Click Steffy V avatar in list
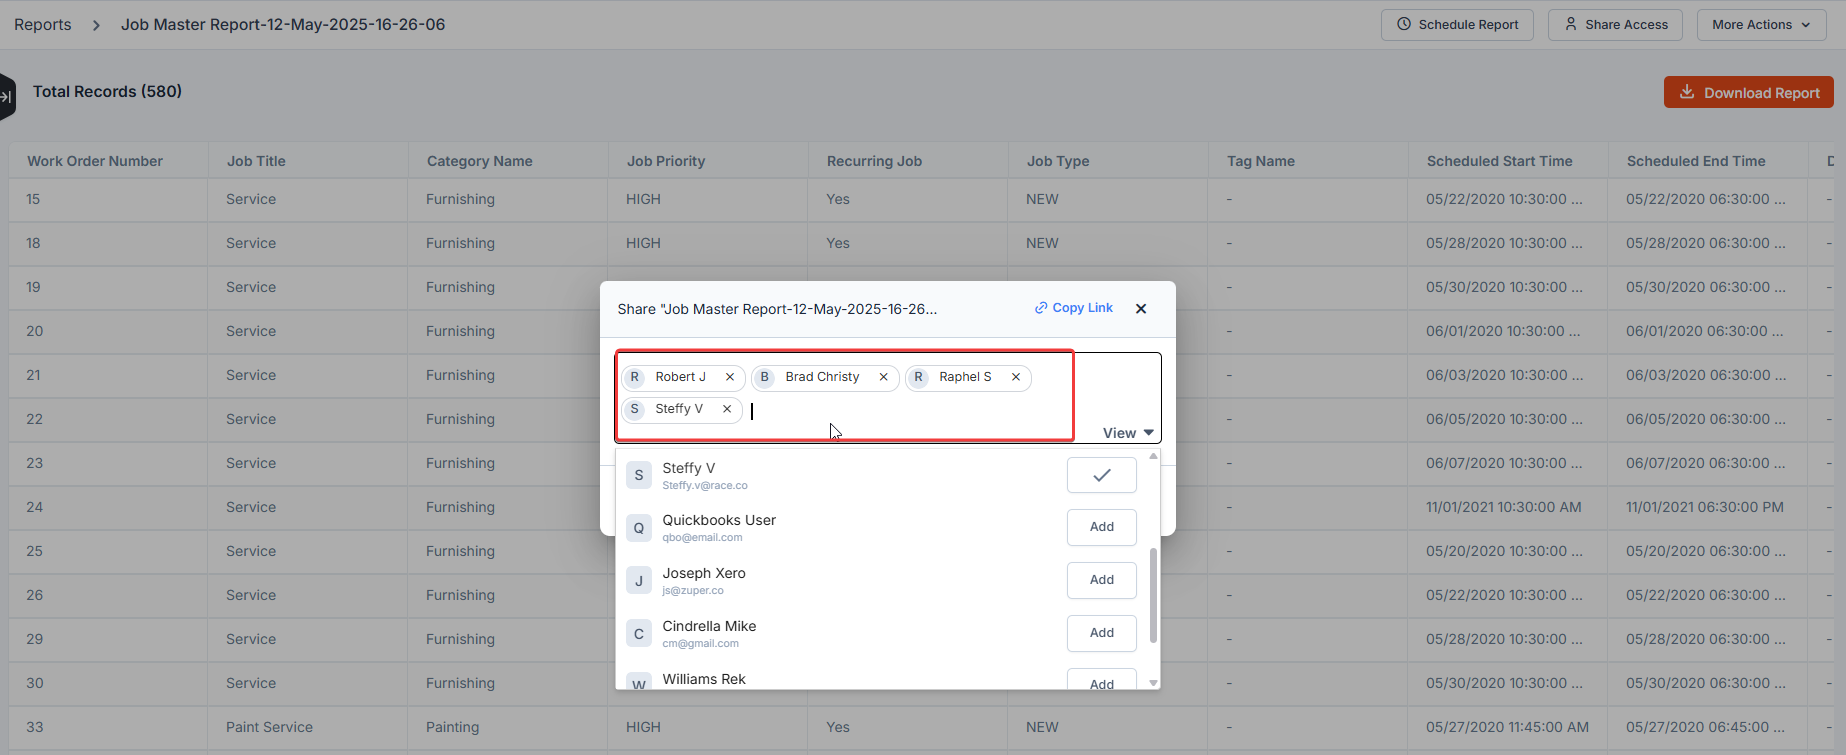Image resolution: width=1846 pixels, height=755 pixels. 639,475
